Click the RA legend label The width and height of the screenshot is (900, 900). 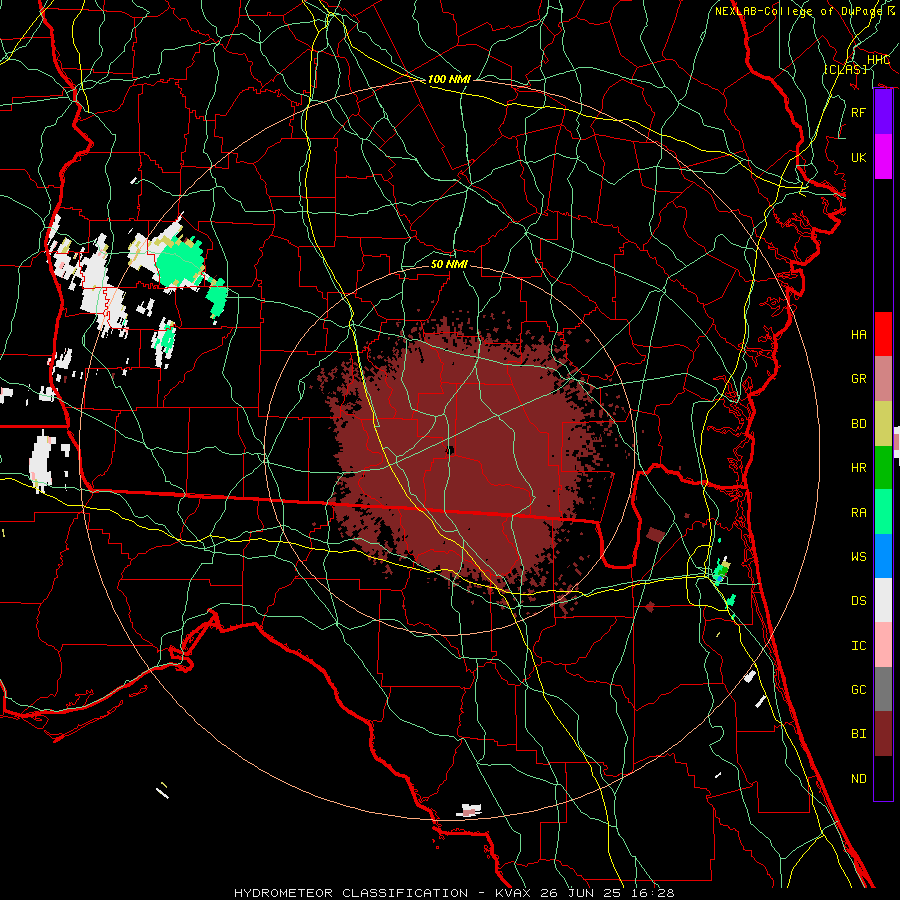click(x=858, y=512)
